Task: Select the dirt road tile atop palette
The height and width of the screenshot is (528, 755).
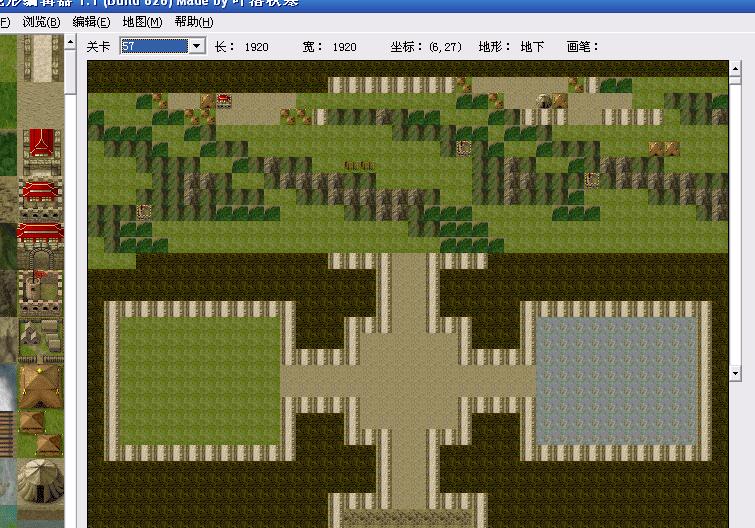Action: [40, 58]
